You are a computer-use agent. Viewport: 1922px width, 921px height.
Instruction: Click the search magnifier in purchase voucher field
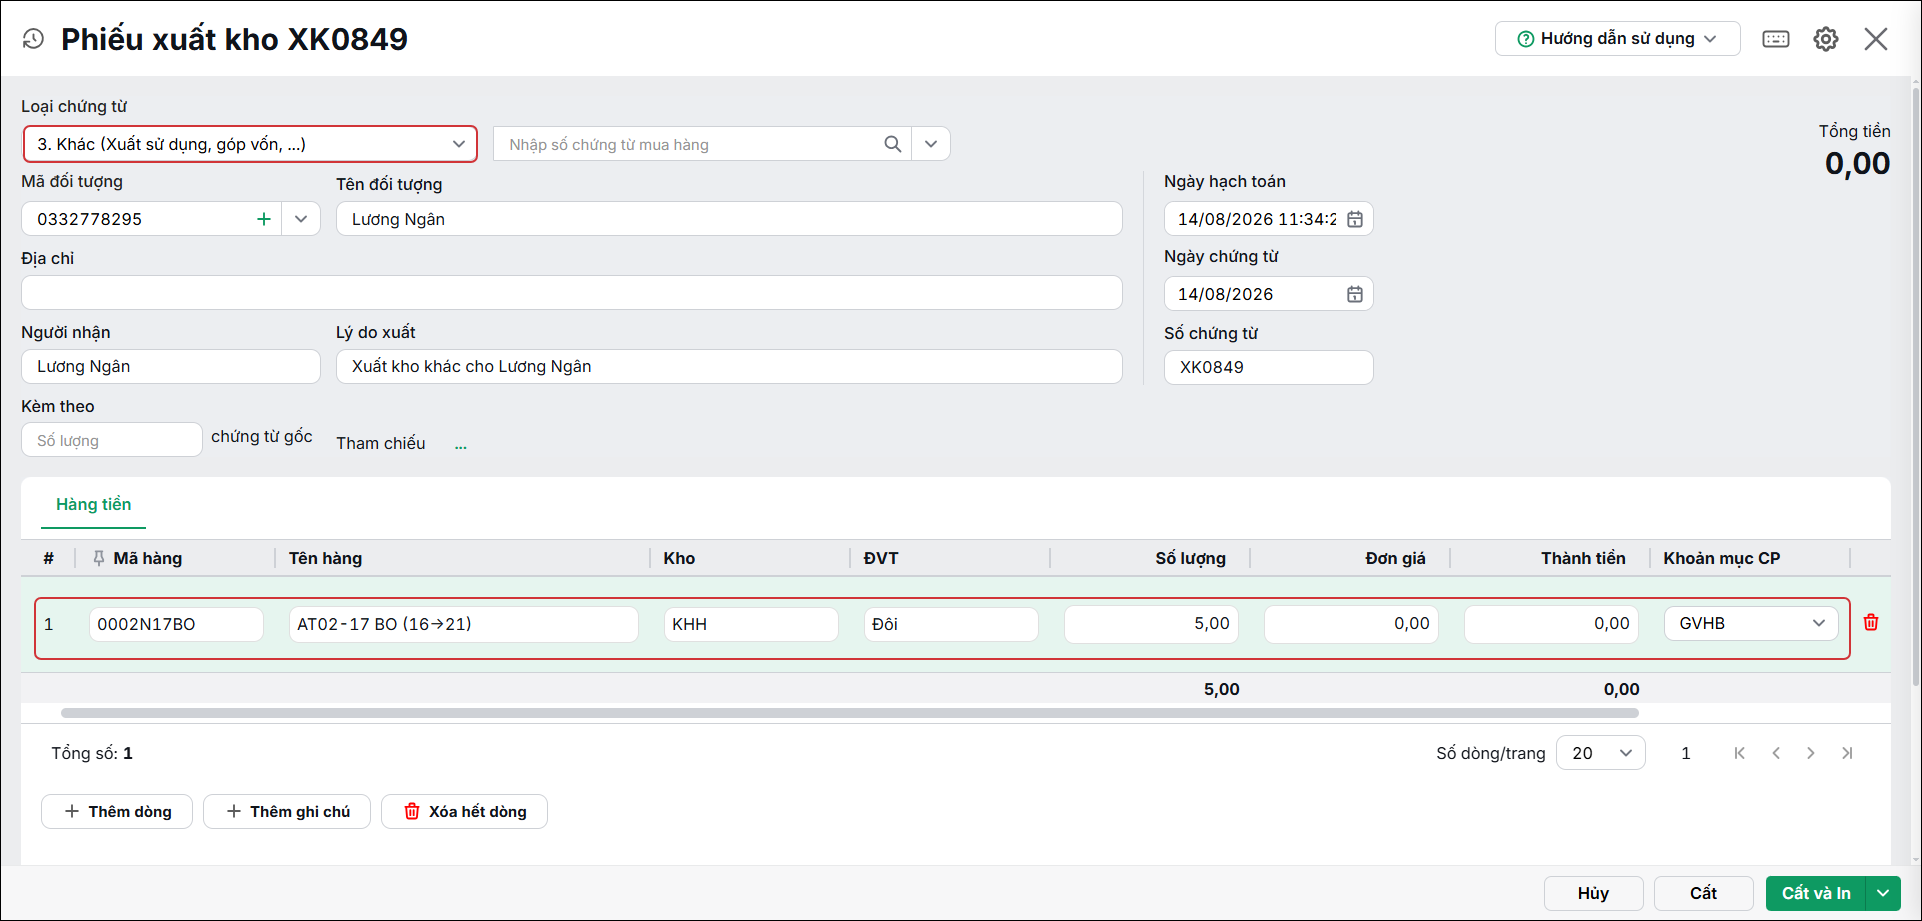pos(893,144)
